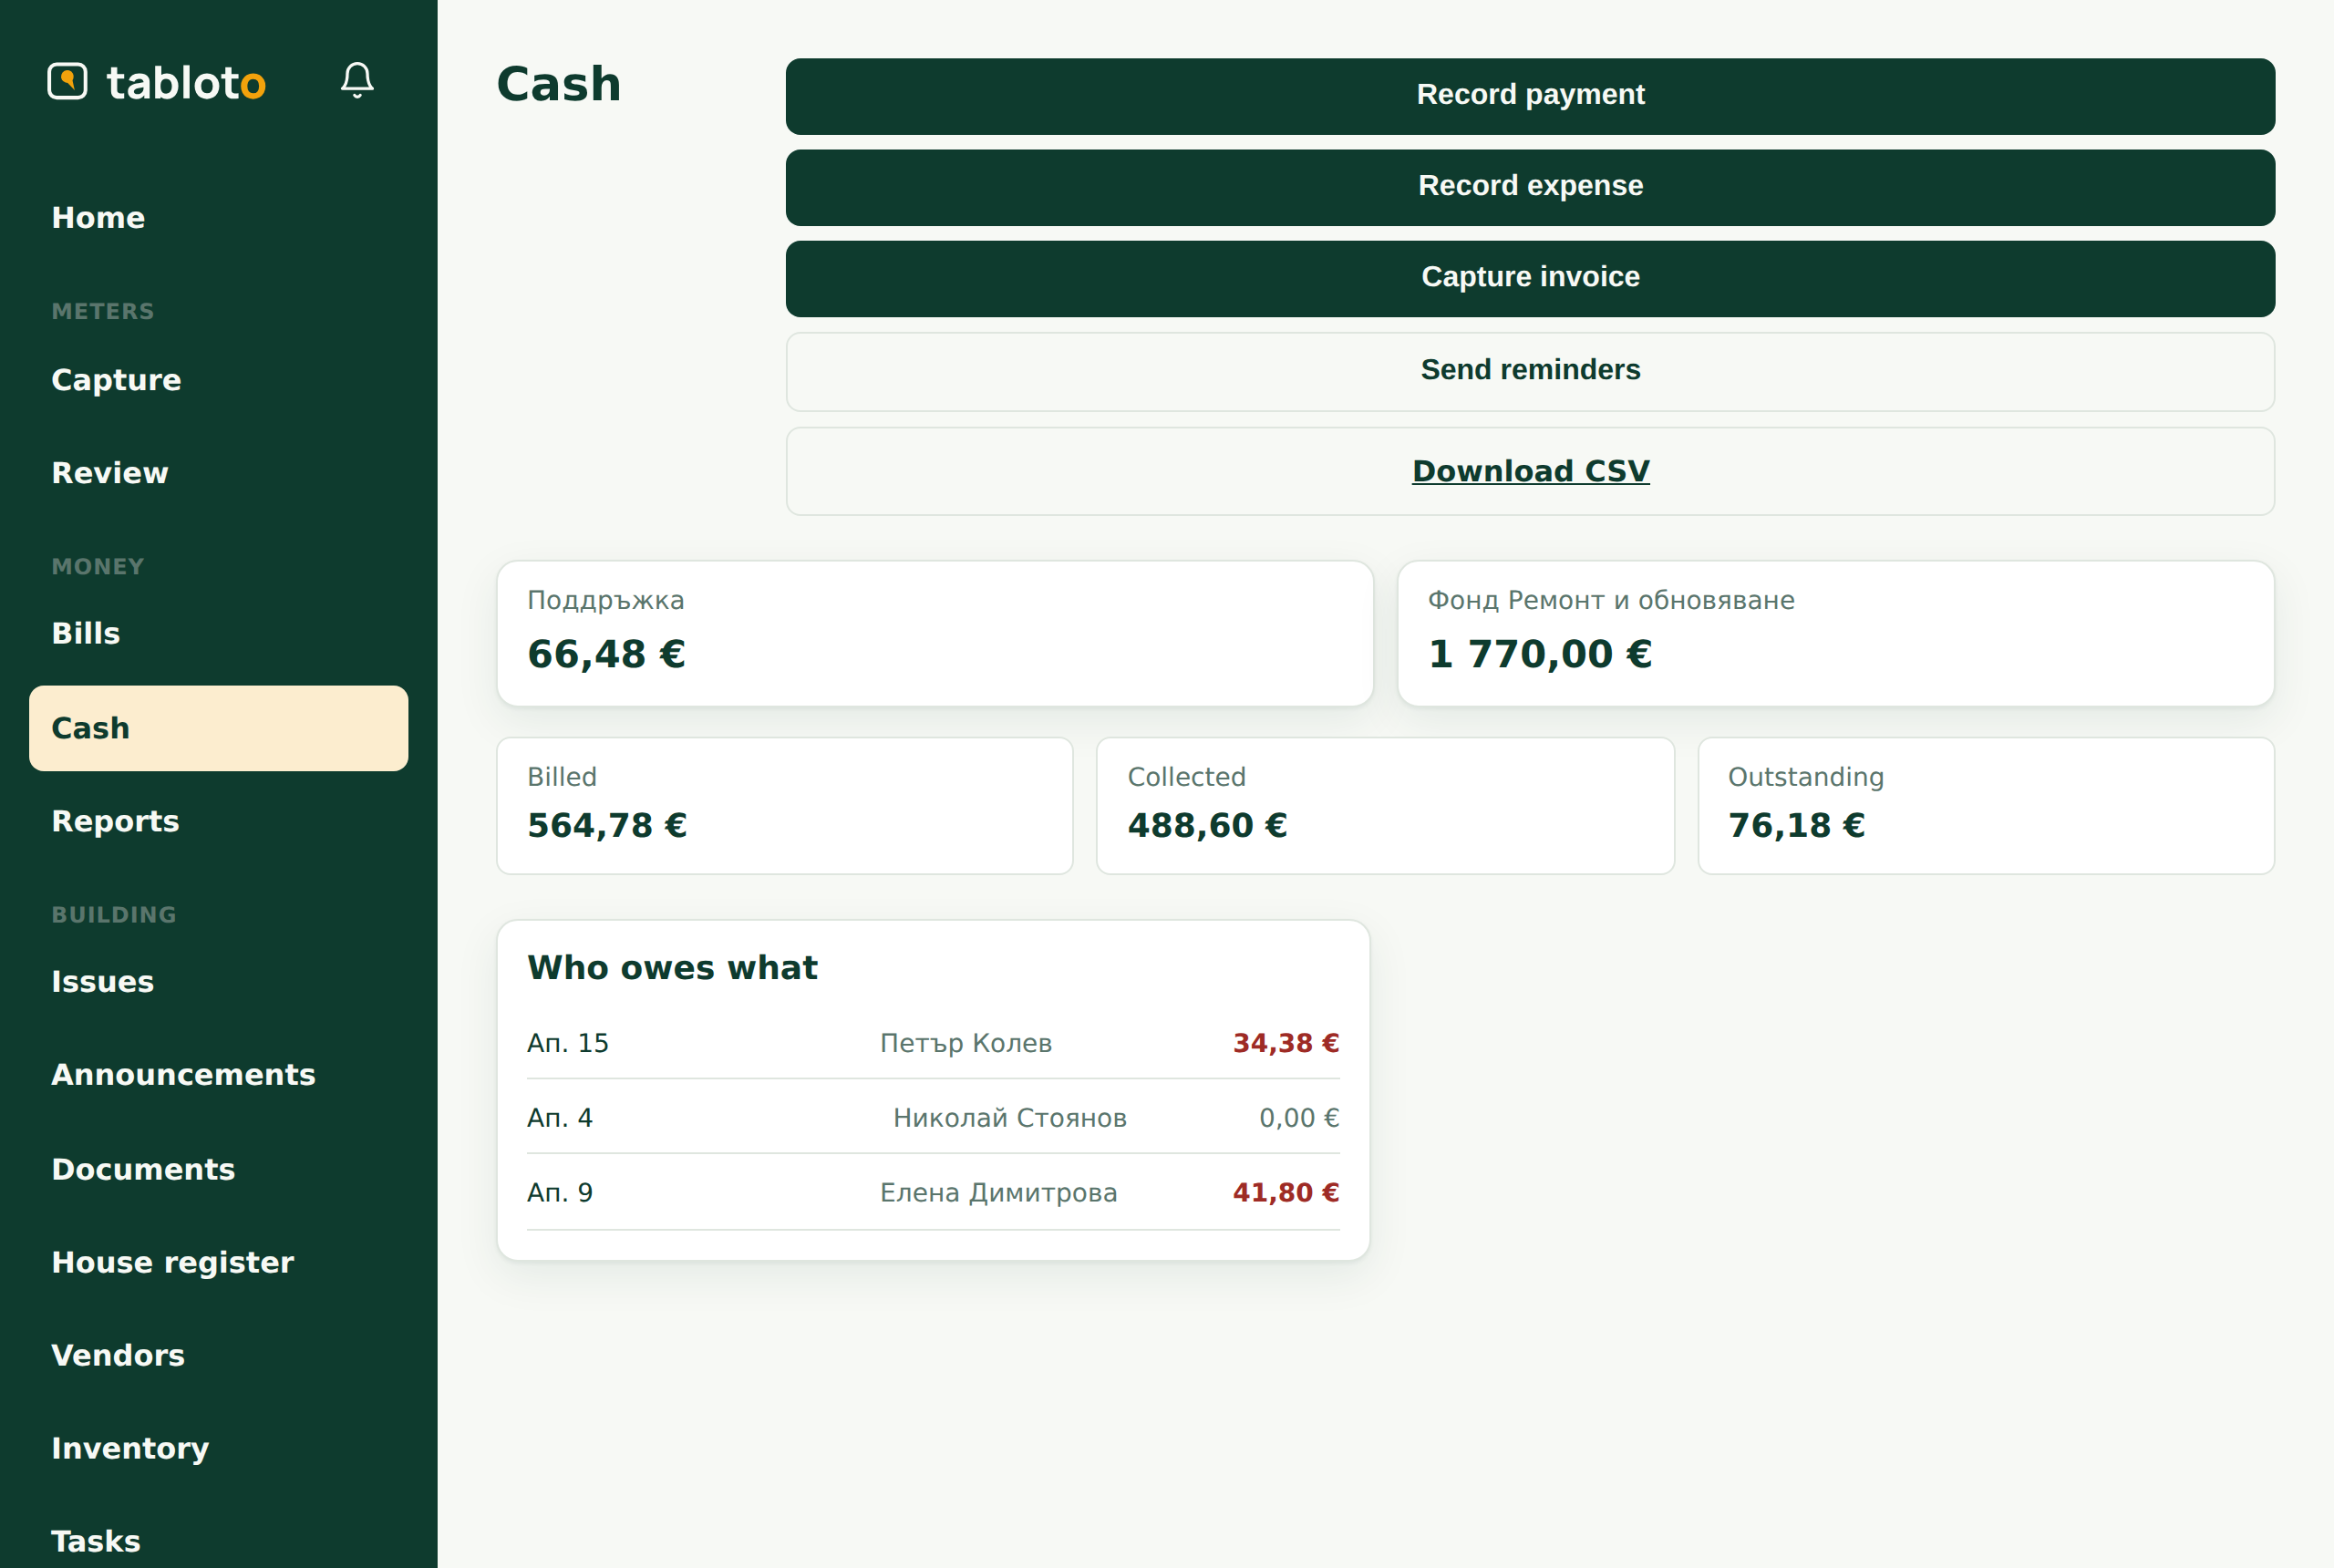The image size is (2334, 1568).
Task: Select the Outstanding 76,18 € card
Action: 1986,806
